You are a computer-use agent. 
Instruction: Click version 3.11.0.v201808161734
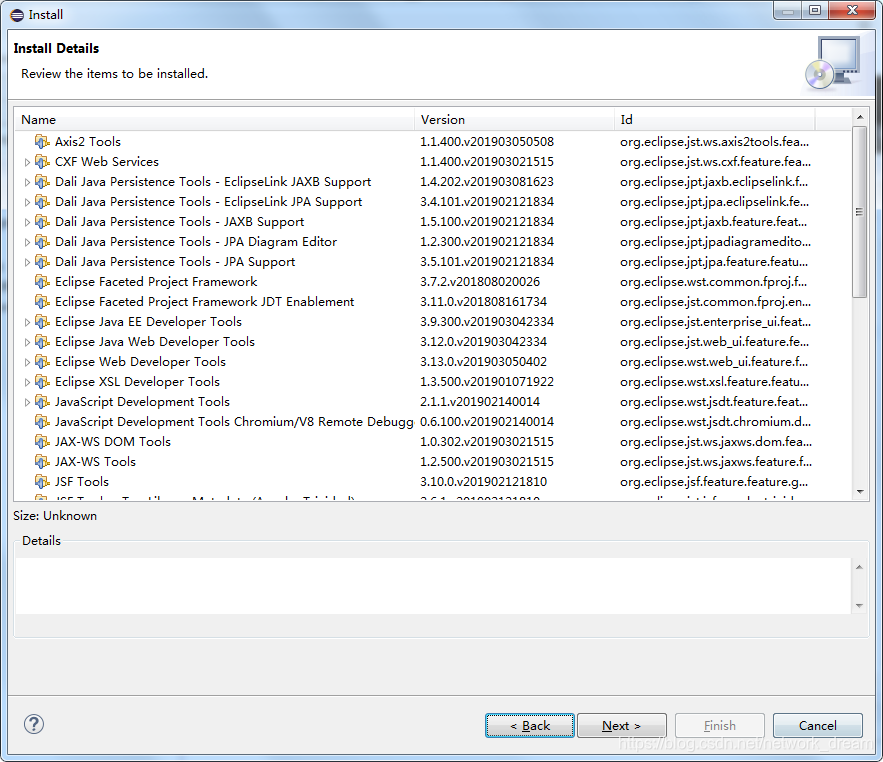point(484,301)
